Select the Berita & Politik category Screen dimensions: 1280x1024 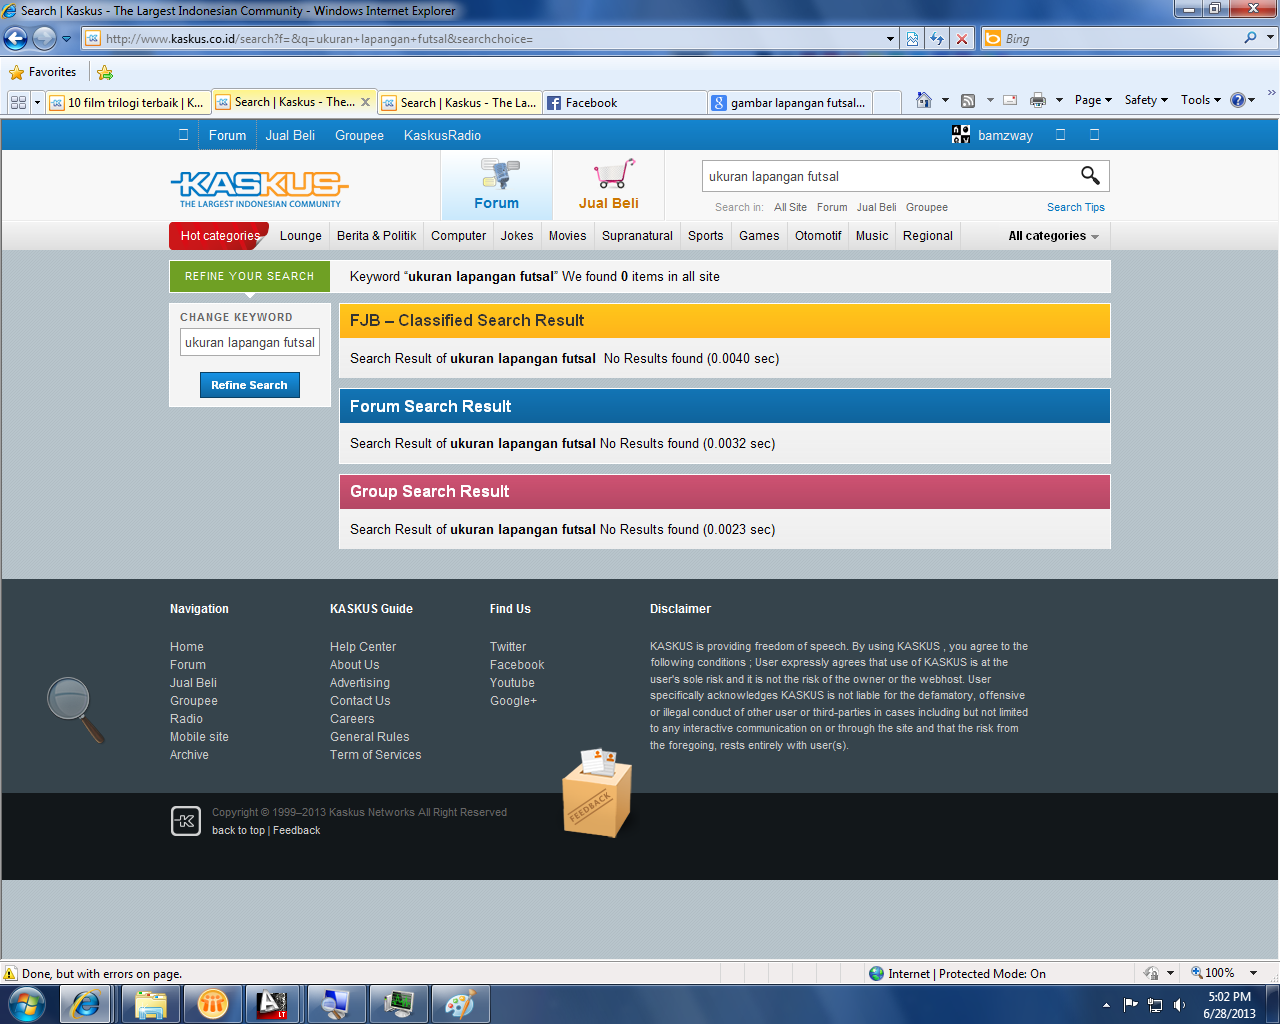point(377,236)
